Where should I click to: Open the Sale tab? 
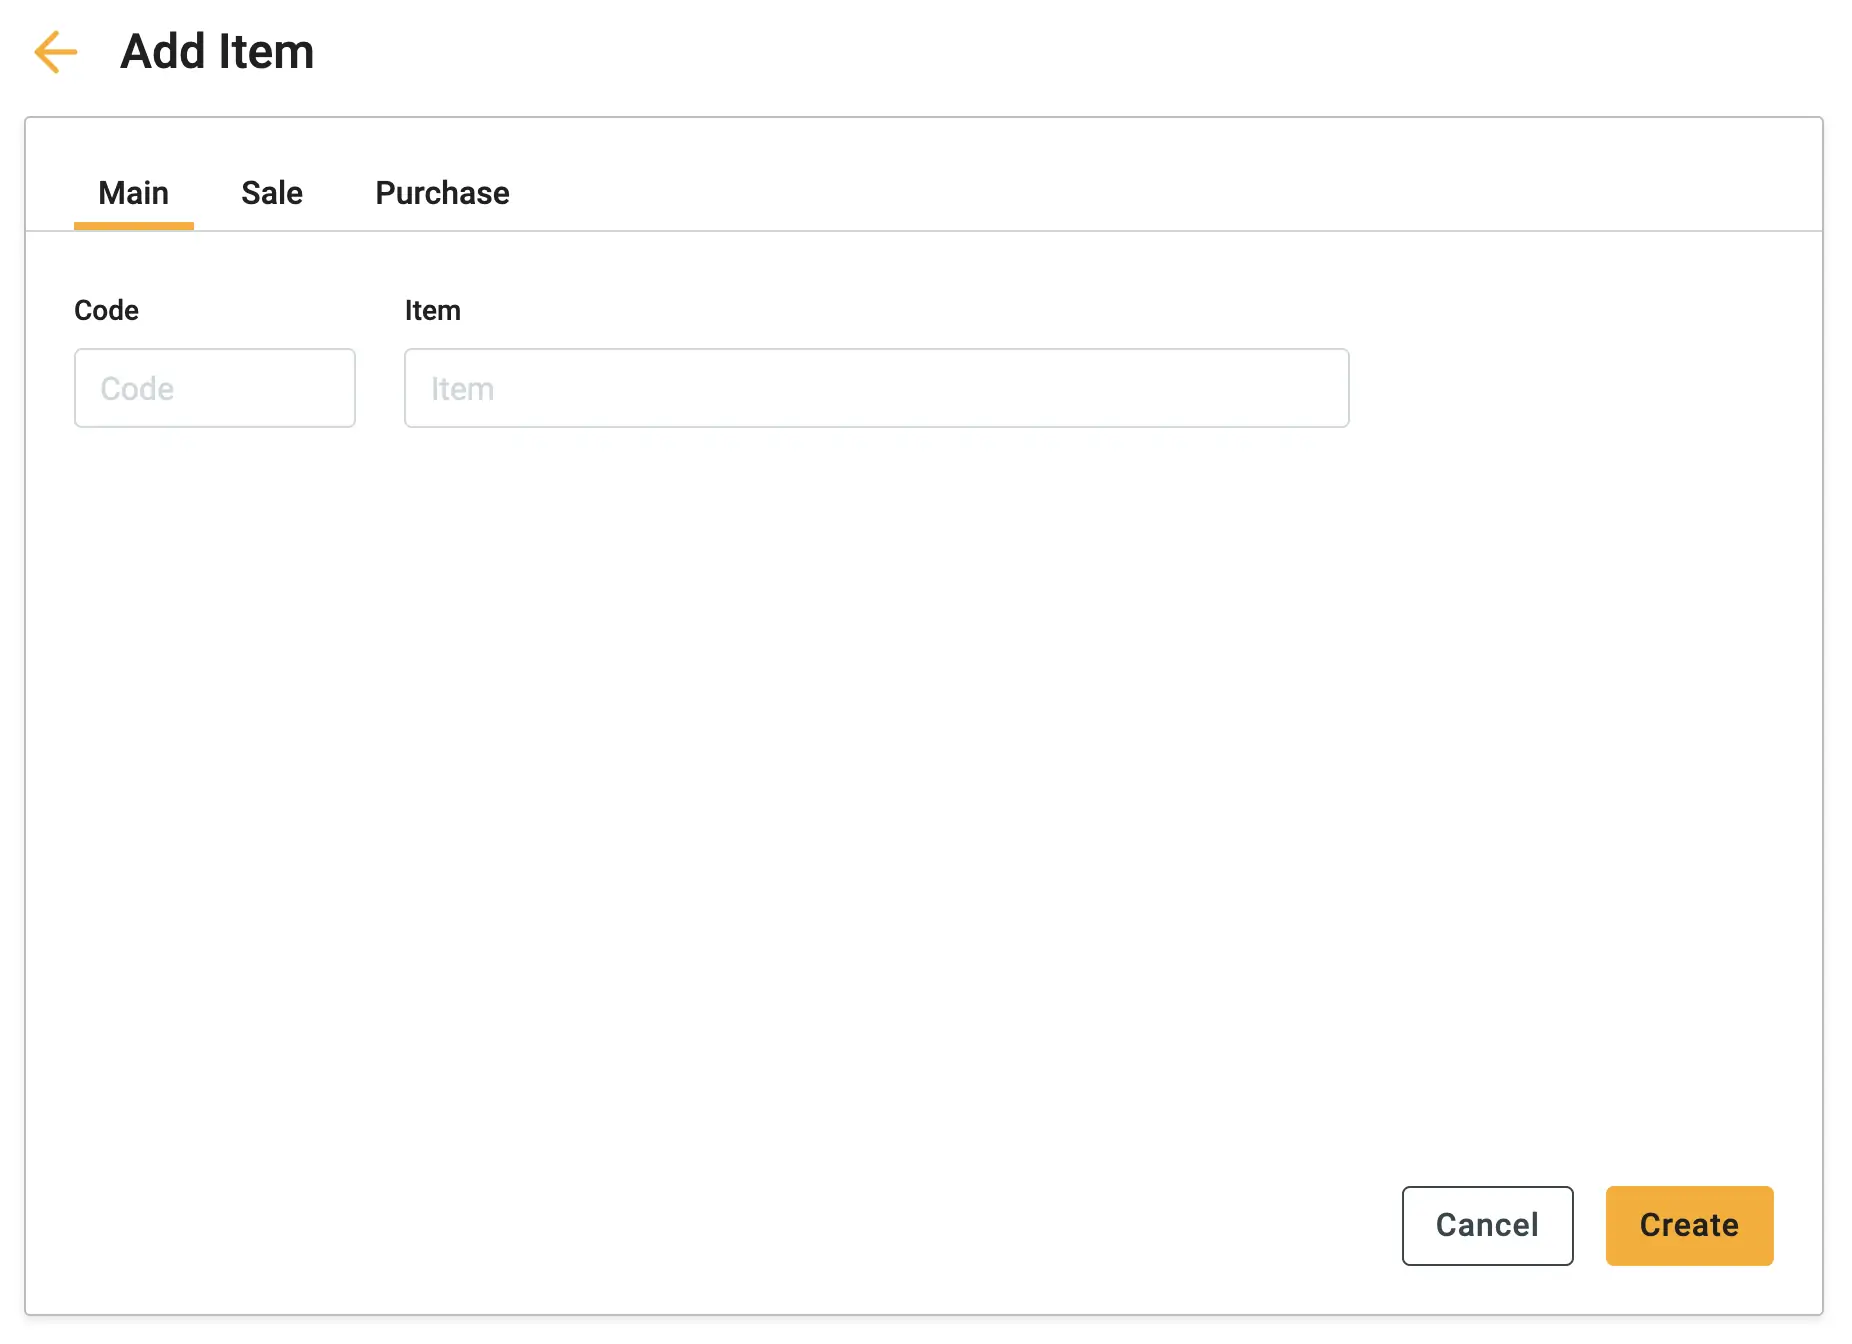272,193
